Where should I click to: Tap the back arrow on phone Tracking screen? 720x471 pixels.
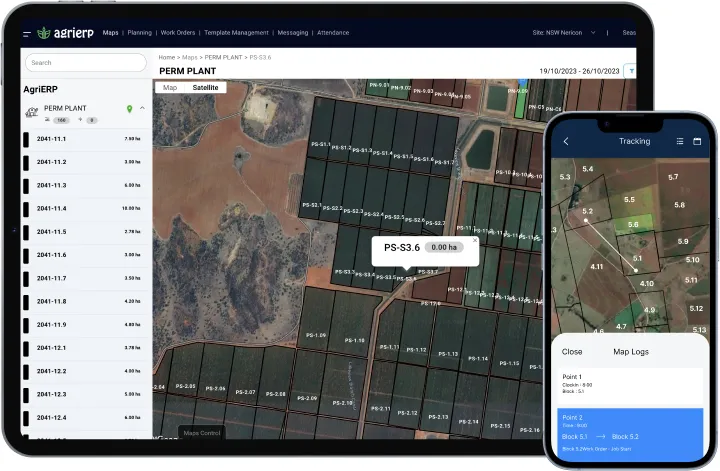[566, 141]
